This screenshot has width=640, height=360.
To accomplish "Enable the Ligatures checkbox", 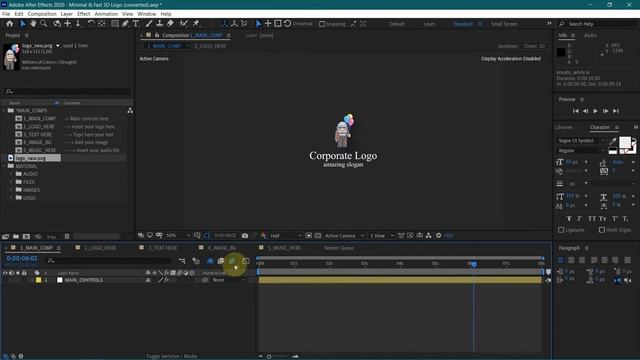I will pyautogui.click(x=561, y=230).
